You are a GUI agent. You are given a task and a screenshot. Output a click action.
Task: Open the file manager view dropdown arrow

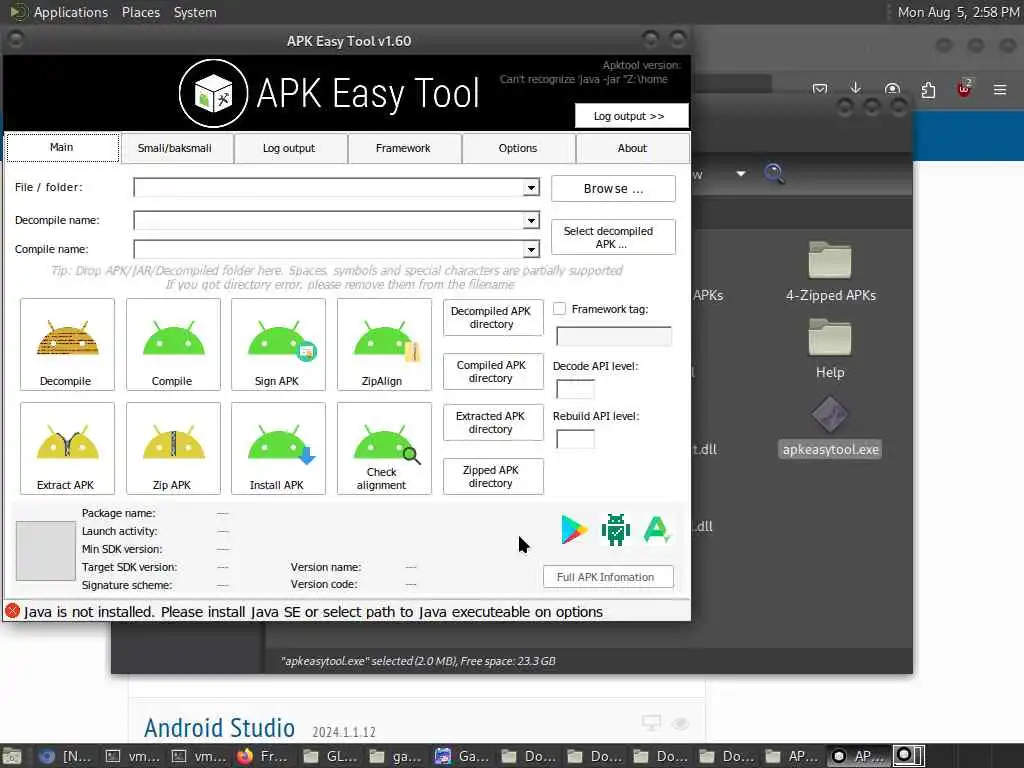(x=741, y=174)
